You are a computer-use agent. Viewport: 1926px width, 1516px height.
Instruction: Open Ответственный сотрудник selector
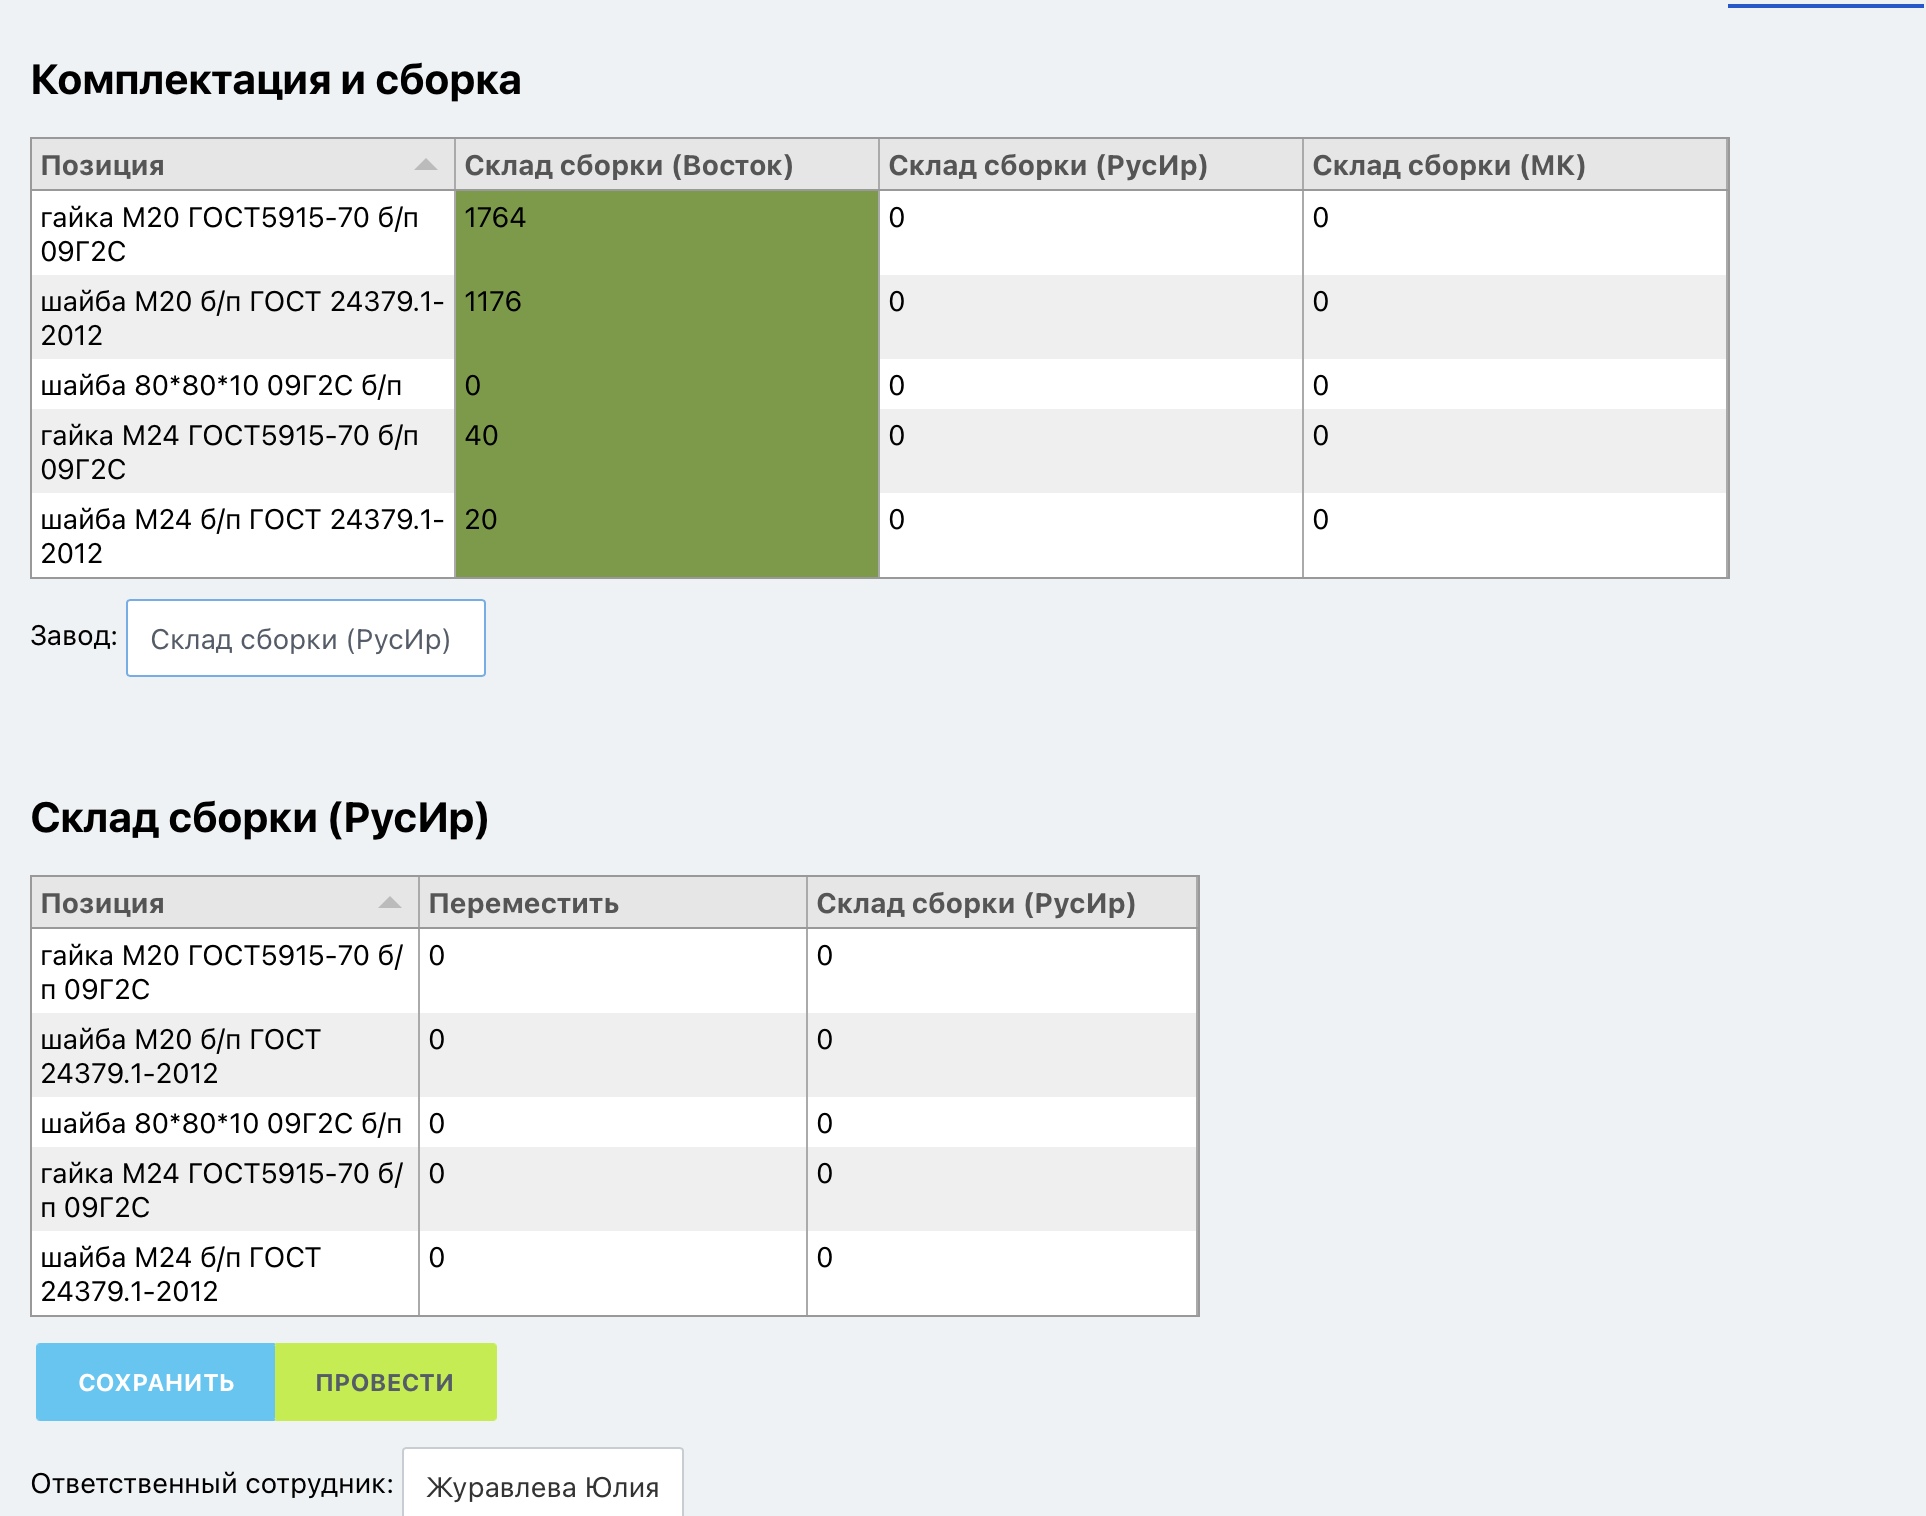[x=542, y=1485]
